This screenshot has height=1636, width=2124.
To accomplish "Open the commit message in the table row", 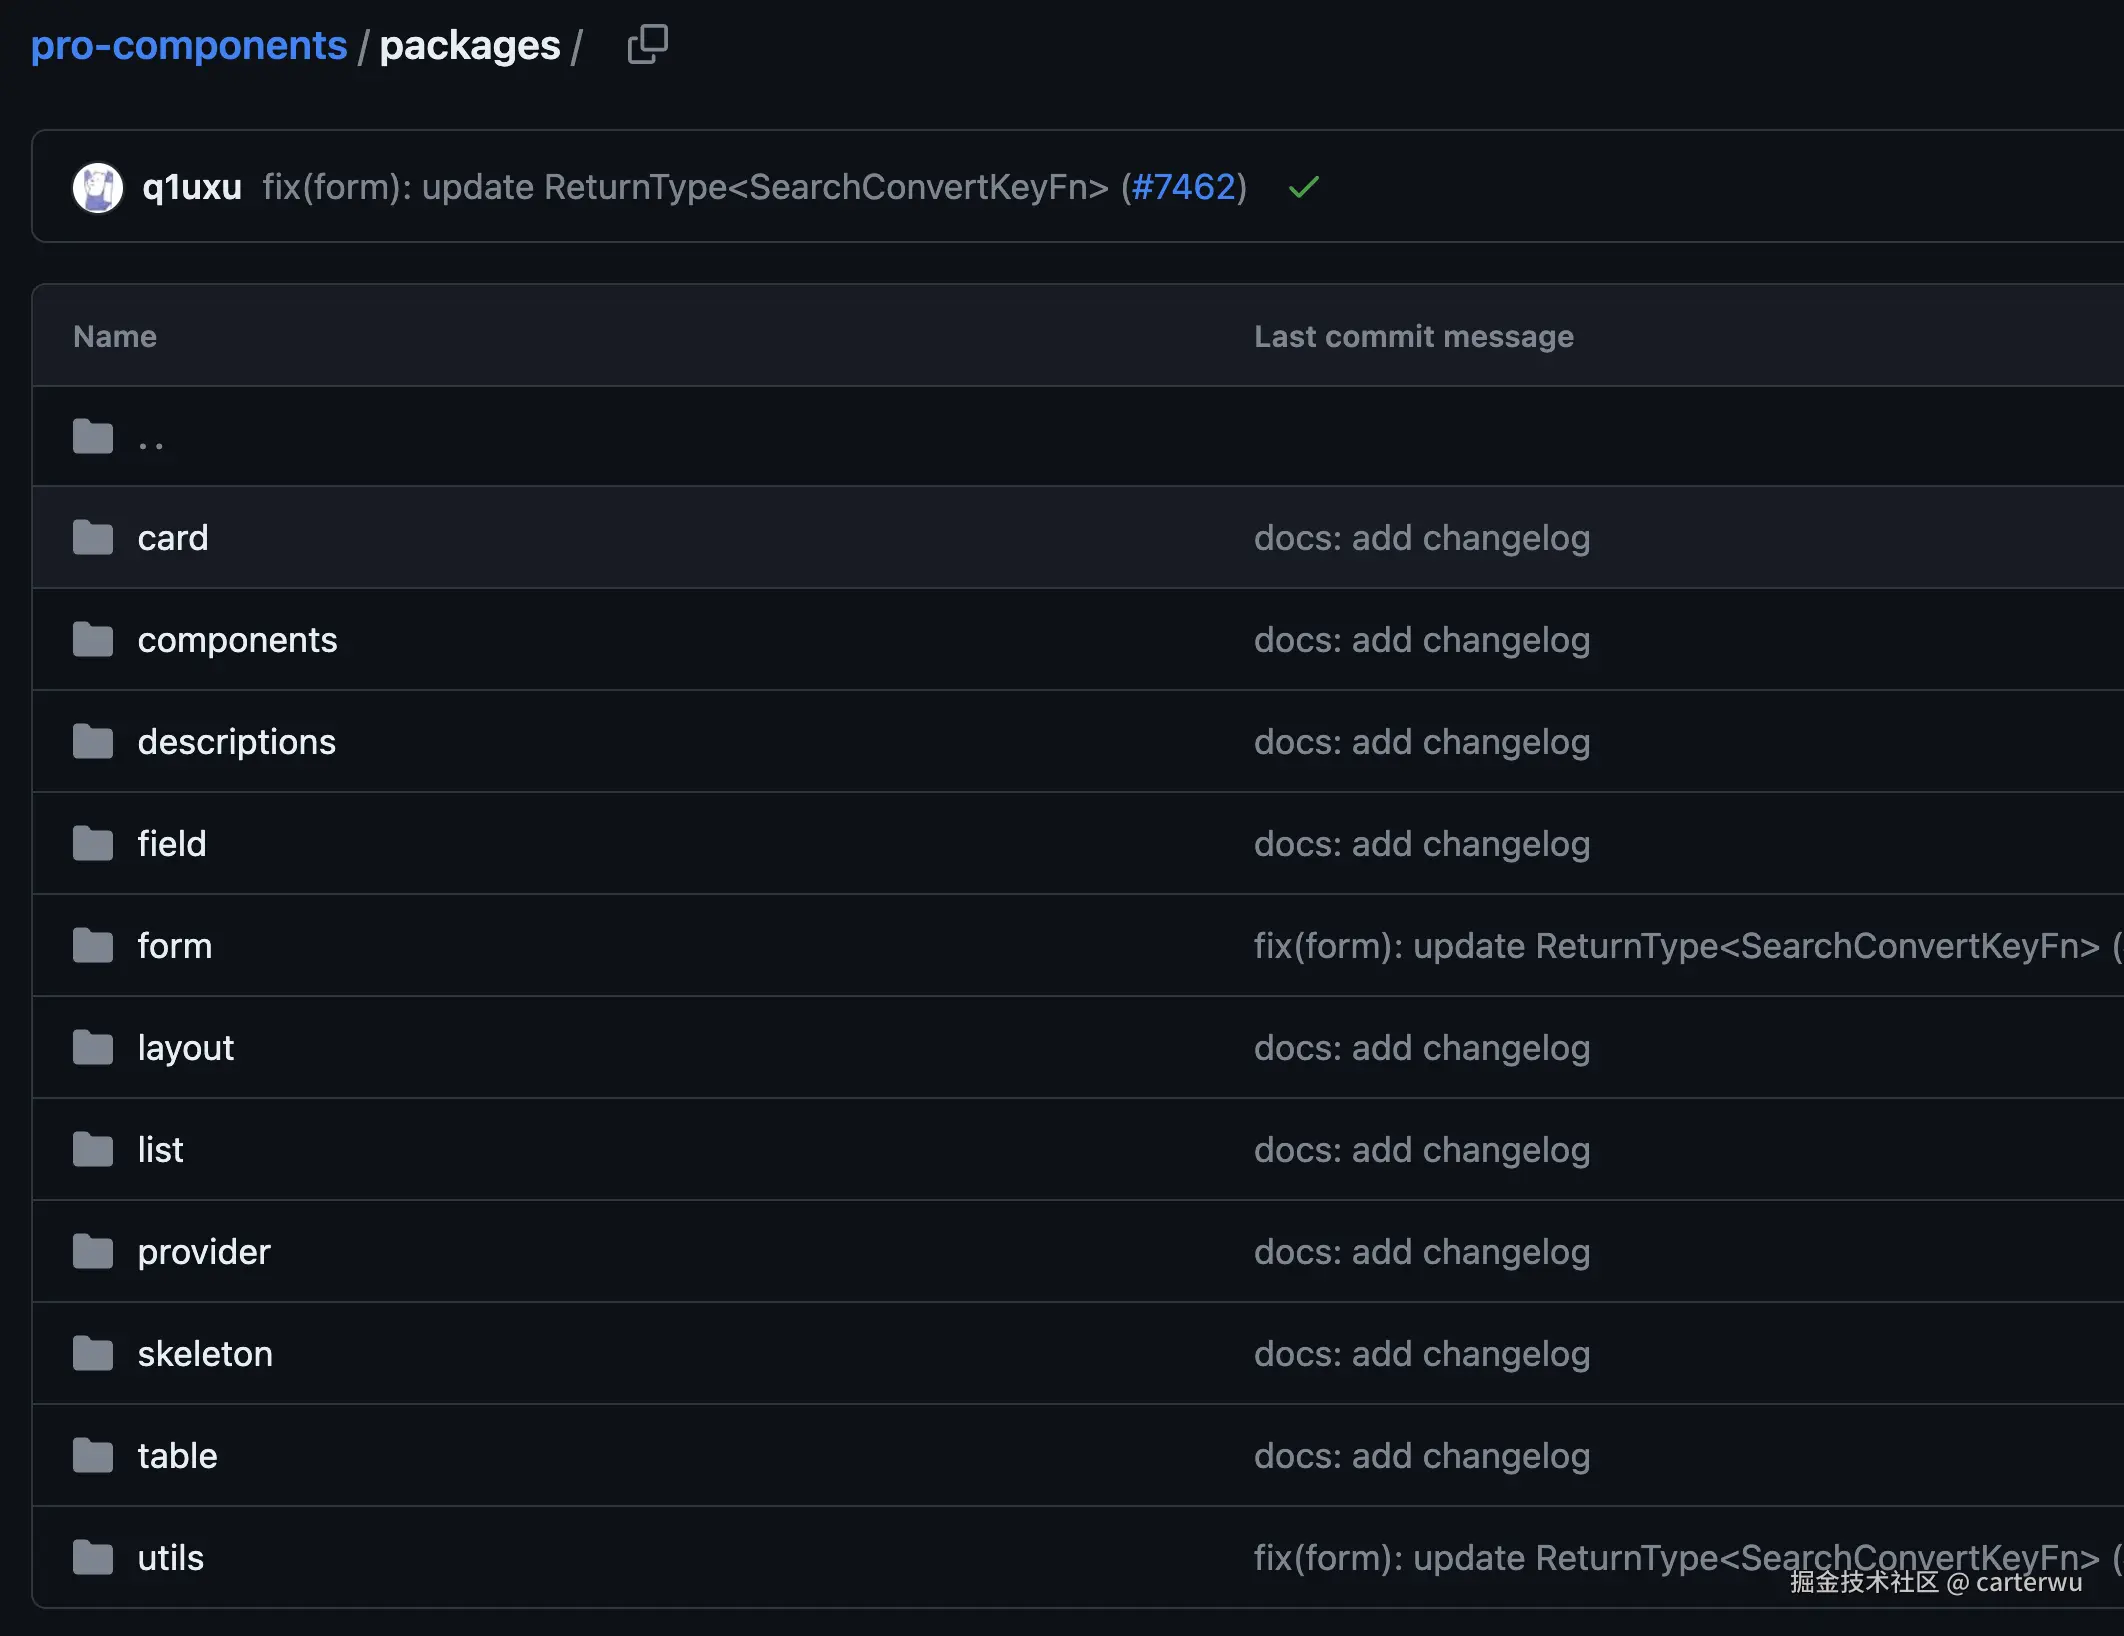I will 1676,946.
